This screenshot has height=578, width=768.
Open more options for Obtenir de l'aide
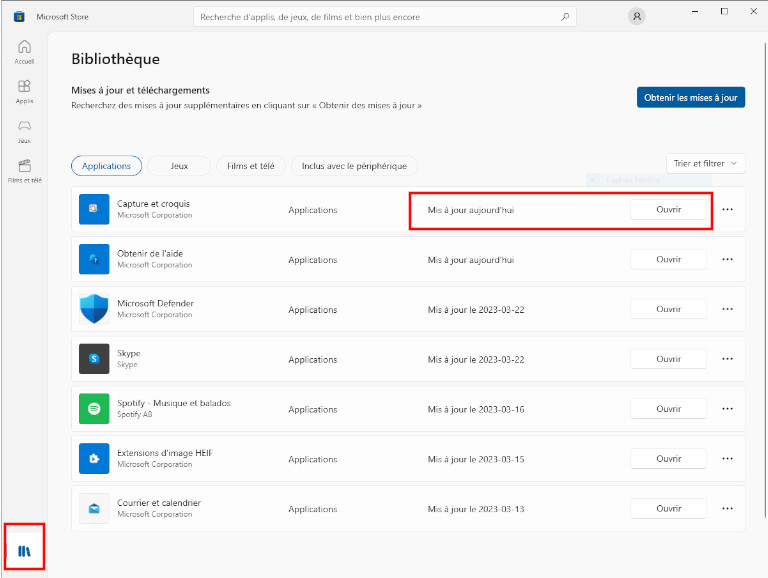pos(727,259)
